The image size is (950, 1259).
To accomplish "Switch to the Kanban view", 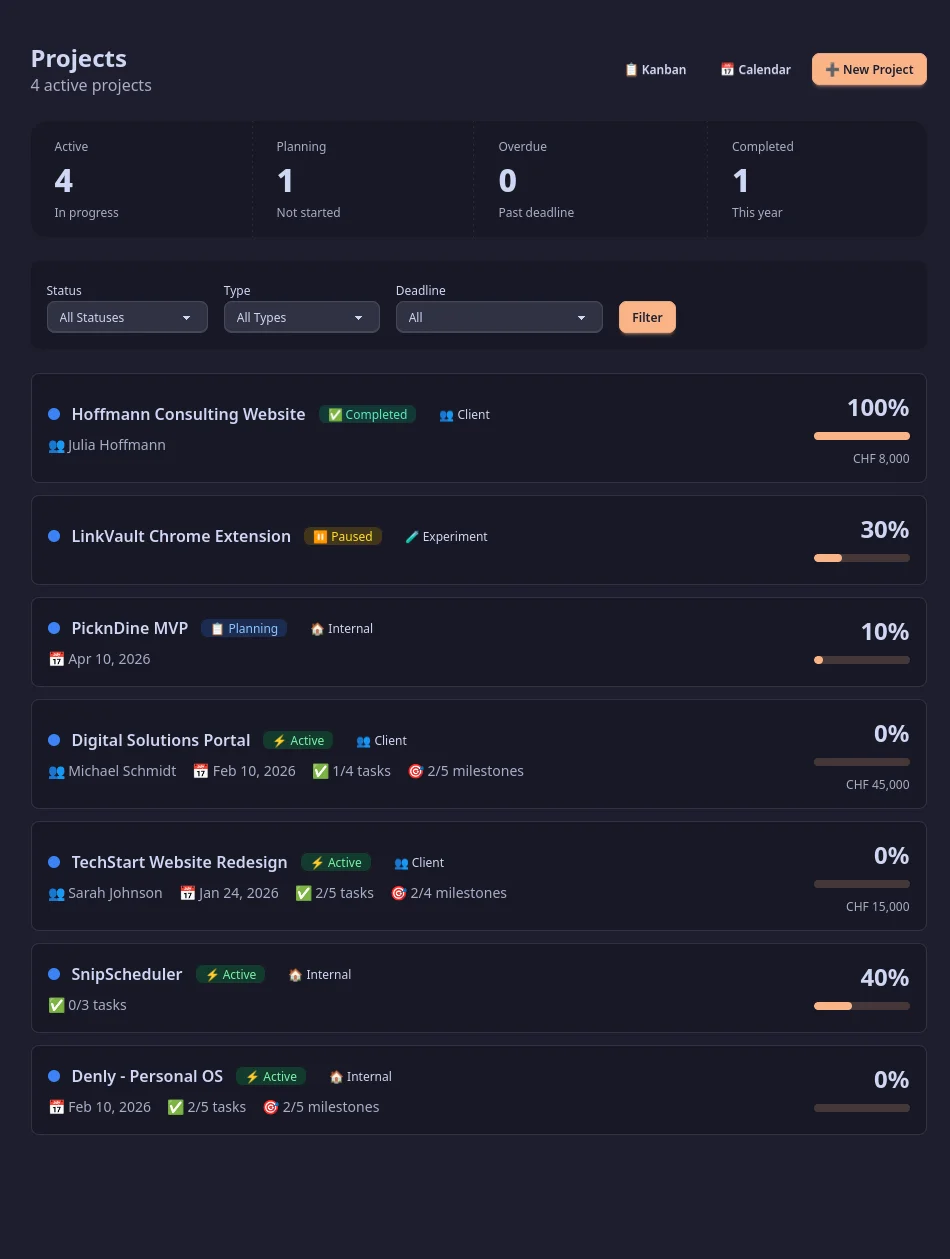I will (656, 70).
